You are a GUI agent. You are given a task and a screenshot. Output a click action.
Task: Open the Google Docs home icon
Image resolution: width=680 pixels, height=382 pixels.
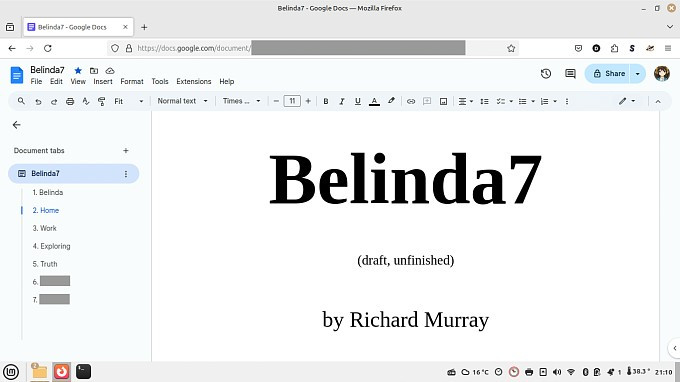point(16,75)
